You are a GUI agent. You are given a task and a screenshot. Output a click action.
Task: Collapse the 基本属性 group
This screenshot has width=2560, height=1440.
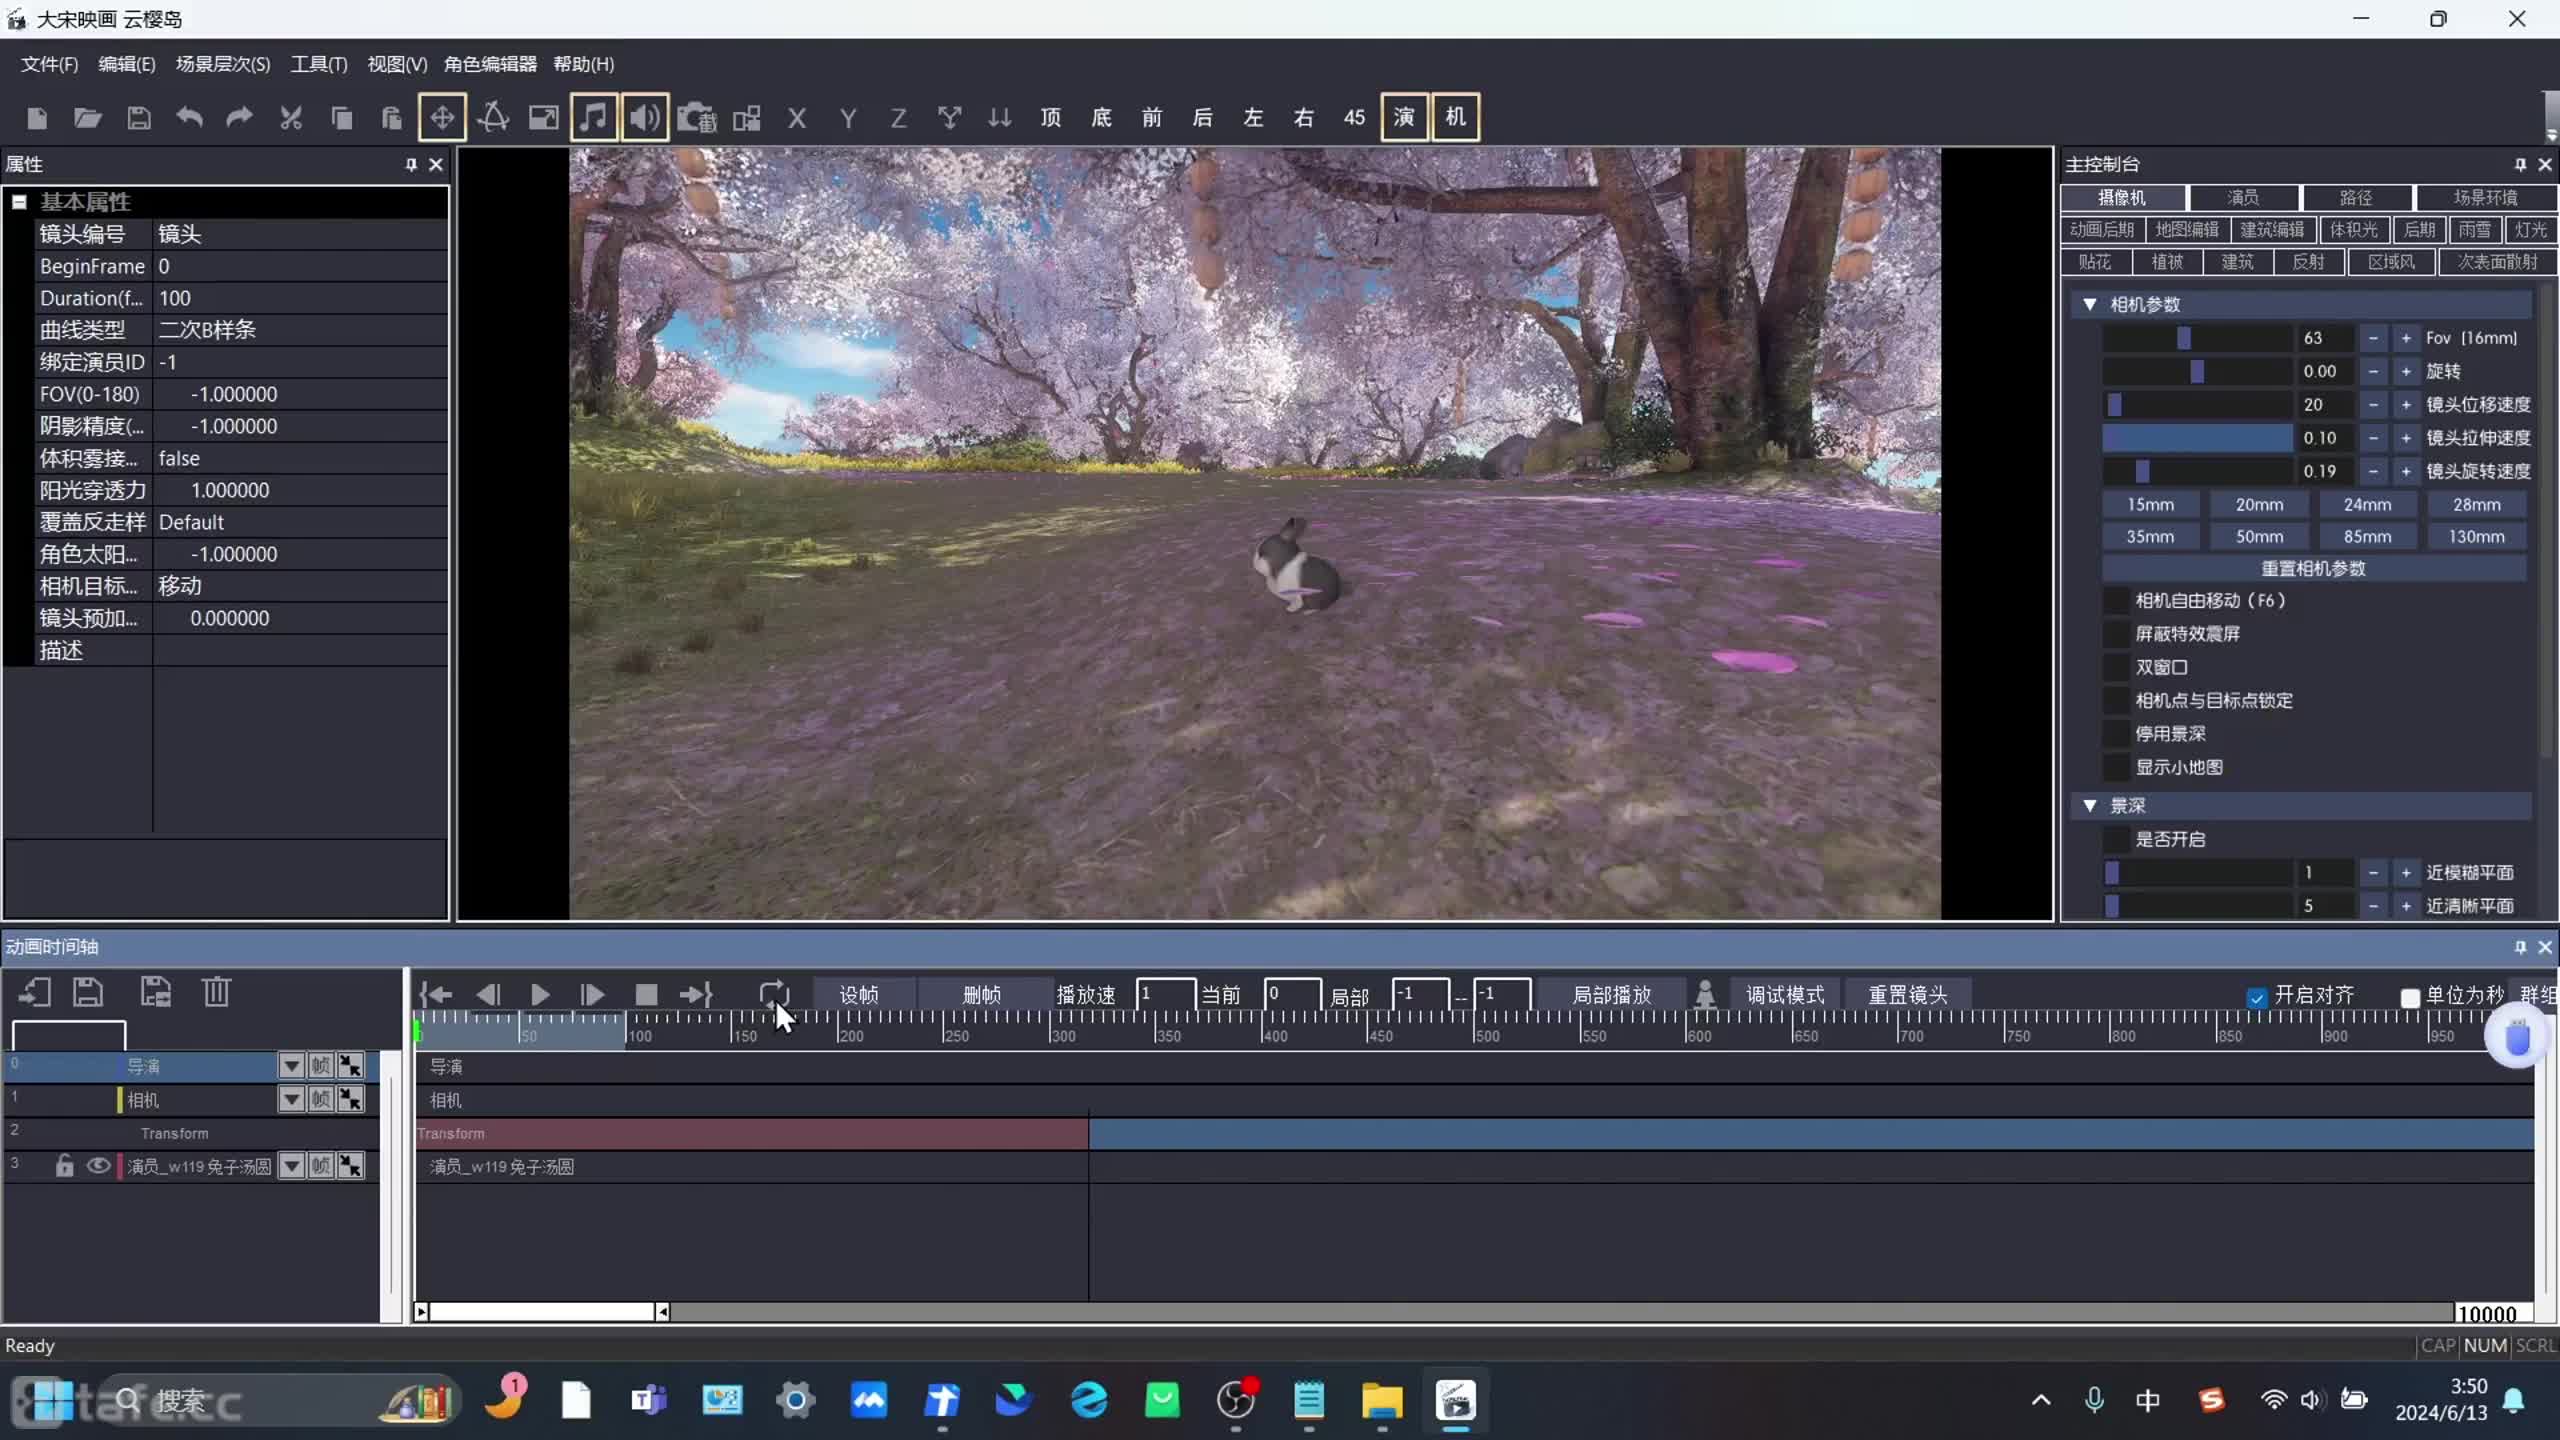click(19, 202)
